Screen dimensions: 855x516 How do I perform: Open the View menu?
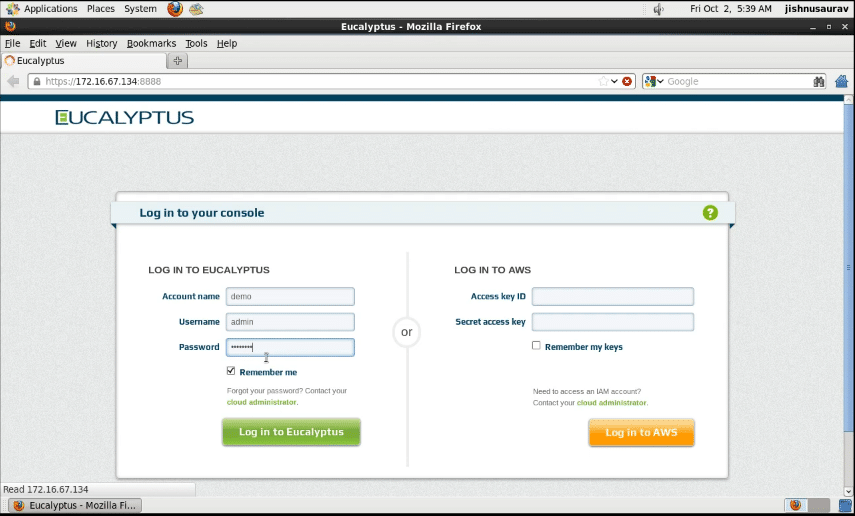click(66, 43)
